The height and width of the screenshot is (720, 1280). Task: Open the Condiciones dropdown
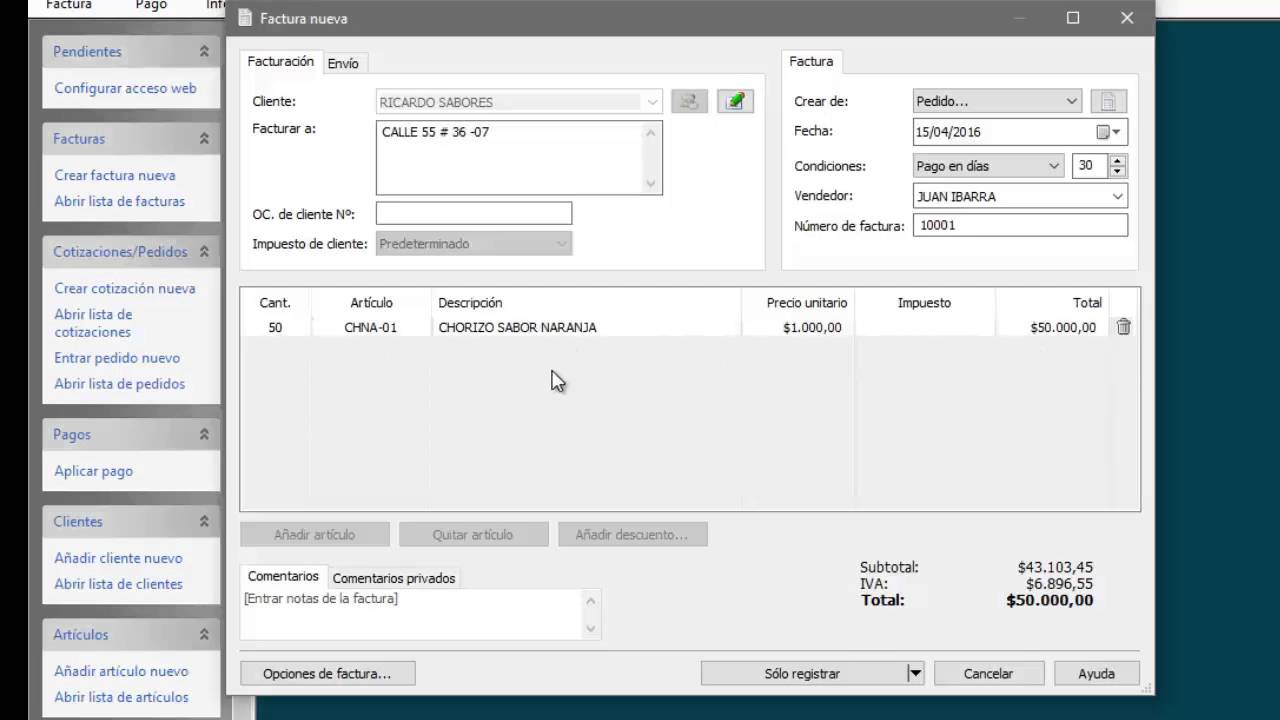coord(1054,166)
